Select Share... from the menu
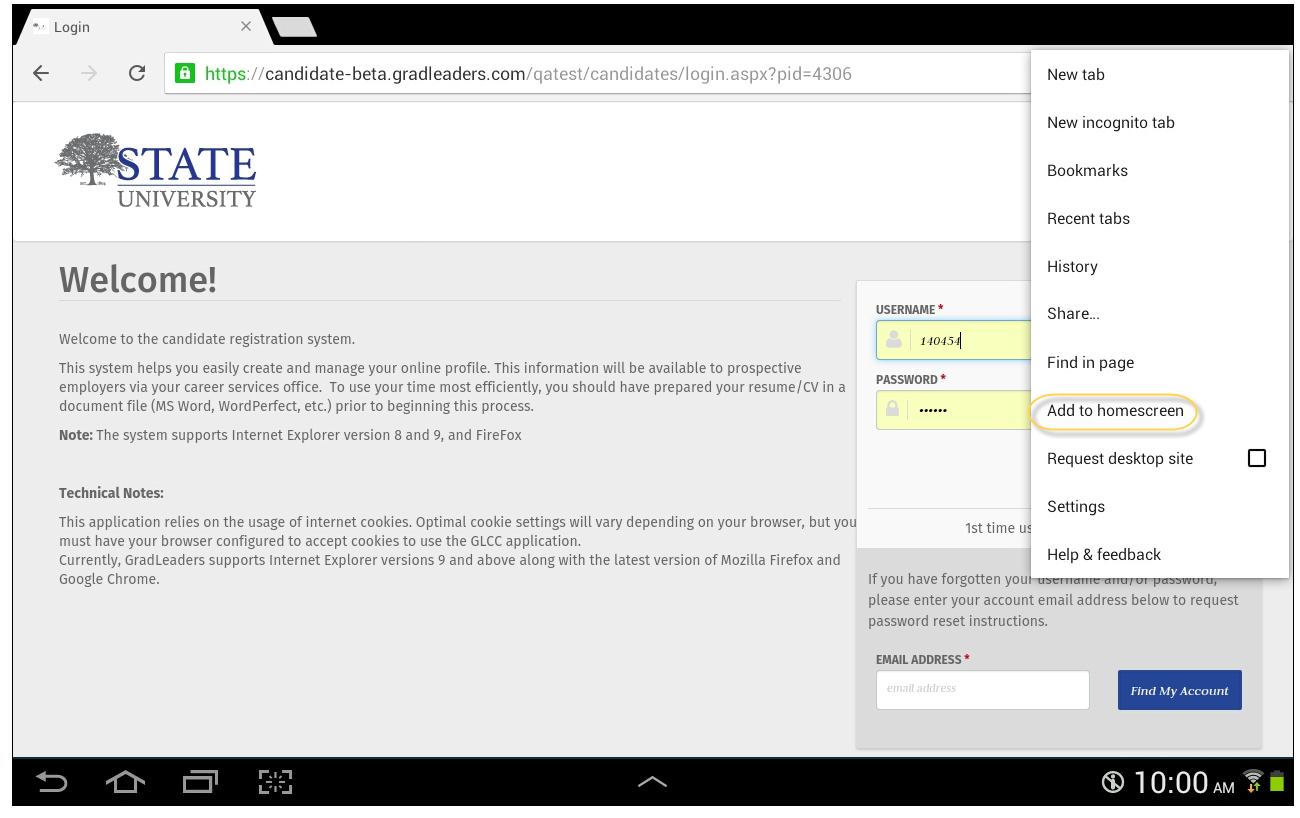Screen dimensions: 1300x818 point(1160,314)
